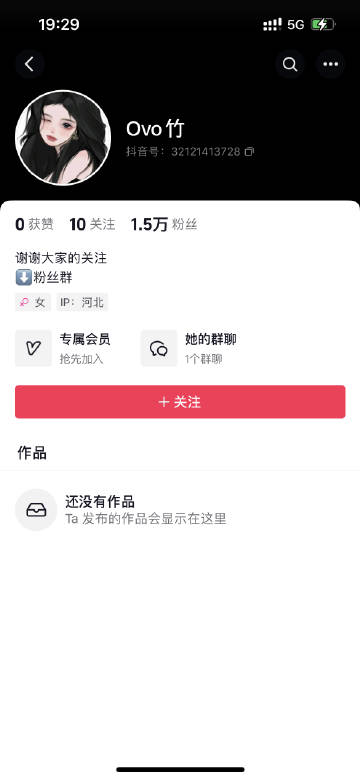Open the profile avatar picture
This screenshot has width=360, height=779.
63,138
